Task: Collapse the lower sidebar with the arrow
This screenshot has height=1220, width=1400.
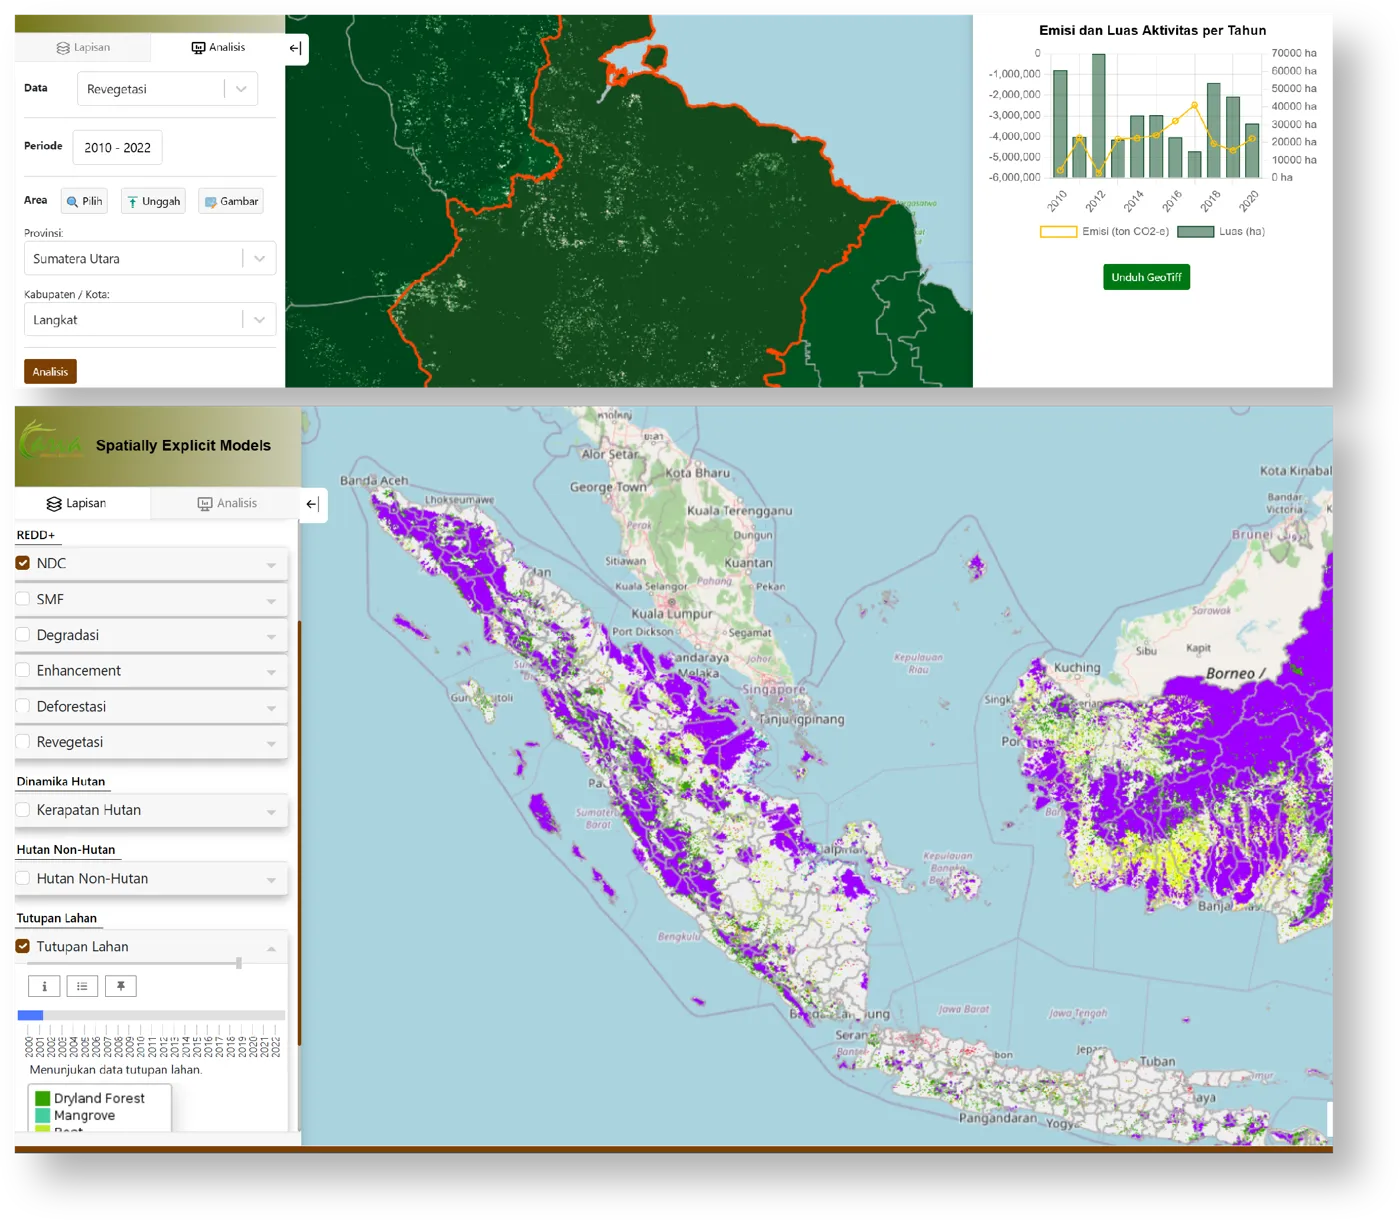Action: click(x=313, y=504)
